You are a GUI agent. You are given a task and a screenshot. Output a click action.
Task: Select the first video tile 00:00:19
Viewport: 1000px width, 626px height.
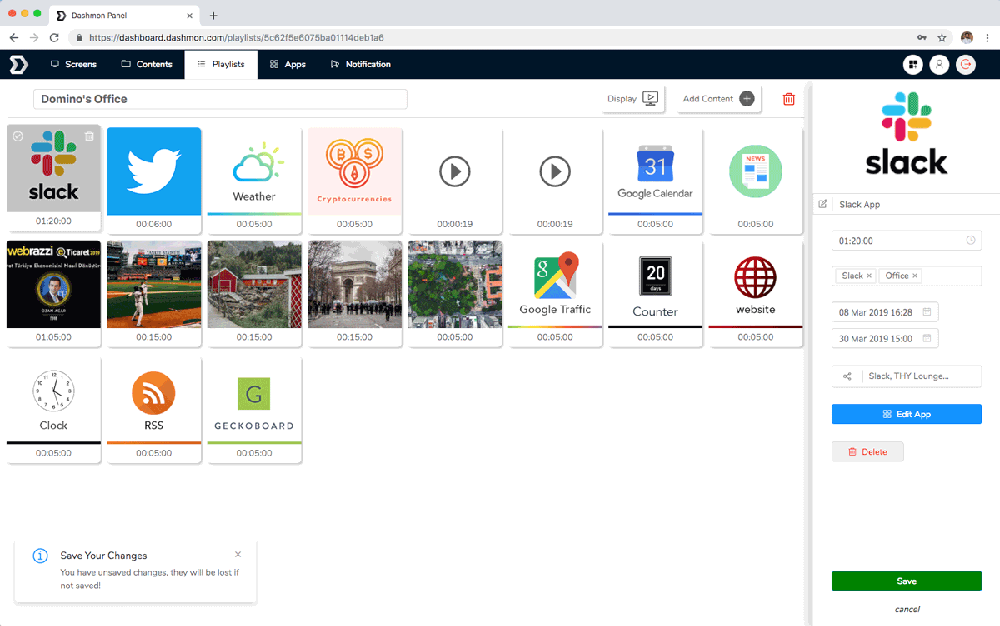pos(455,180)
